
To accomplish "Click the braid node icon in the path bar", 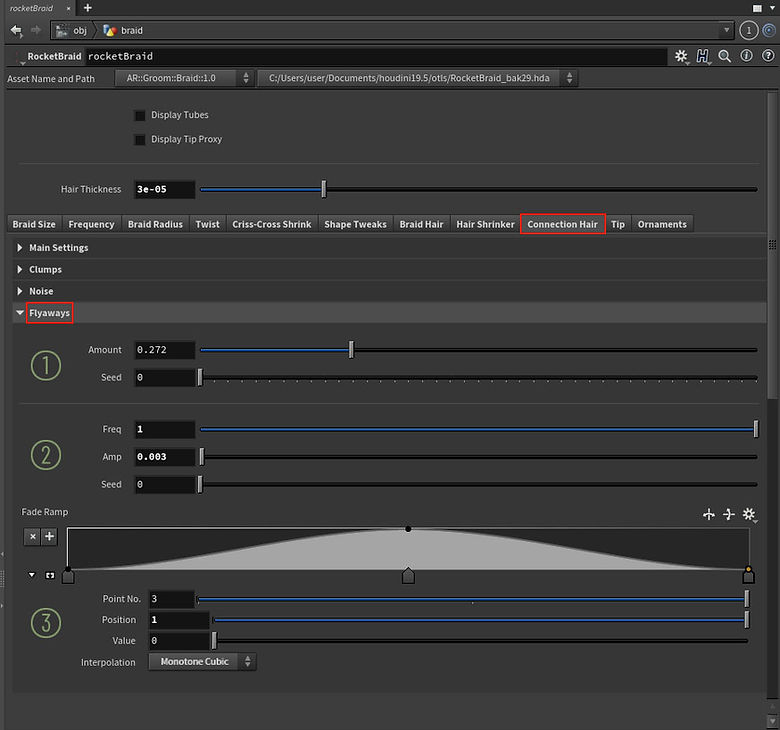I will 109,31.
